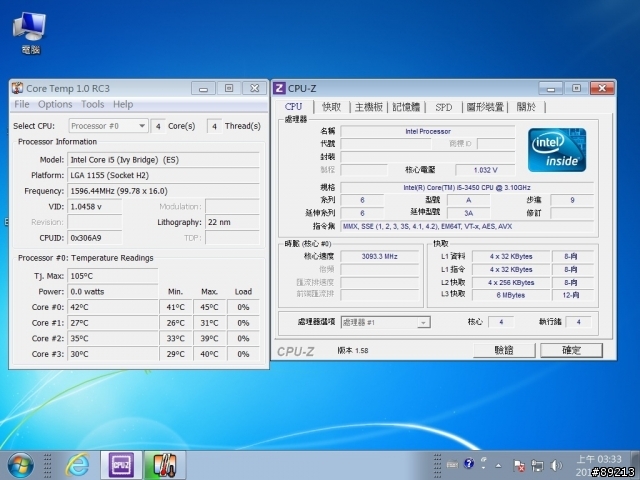Open the Computer desktop icon
This screenshot has width=640, height=480.
[x=30, y=33]
